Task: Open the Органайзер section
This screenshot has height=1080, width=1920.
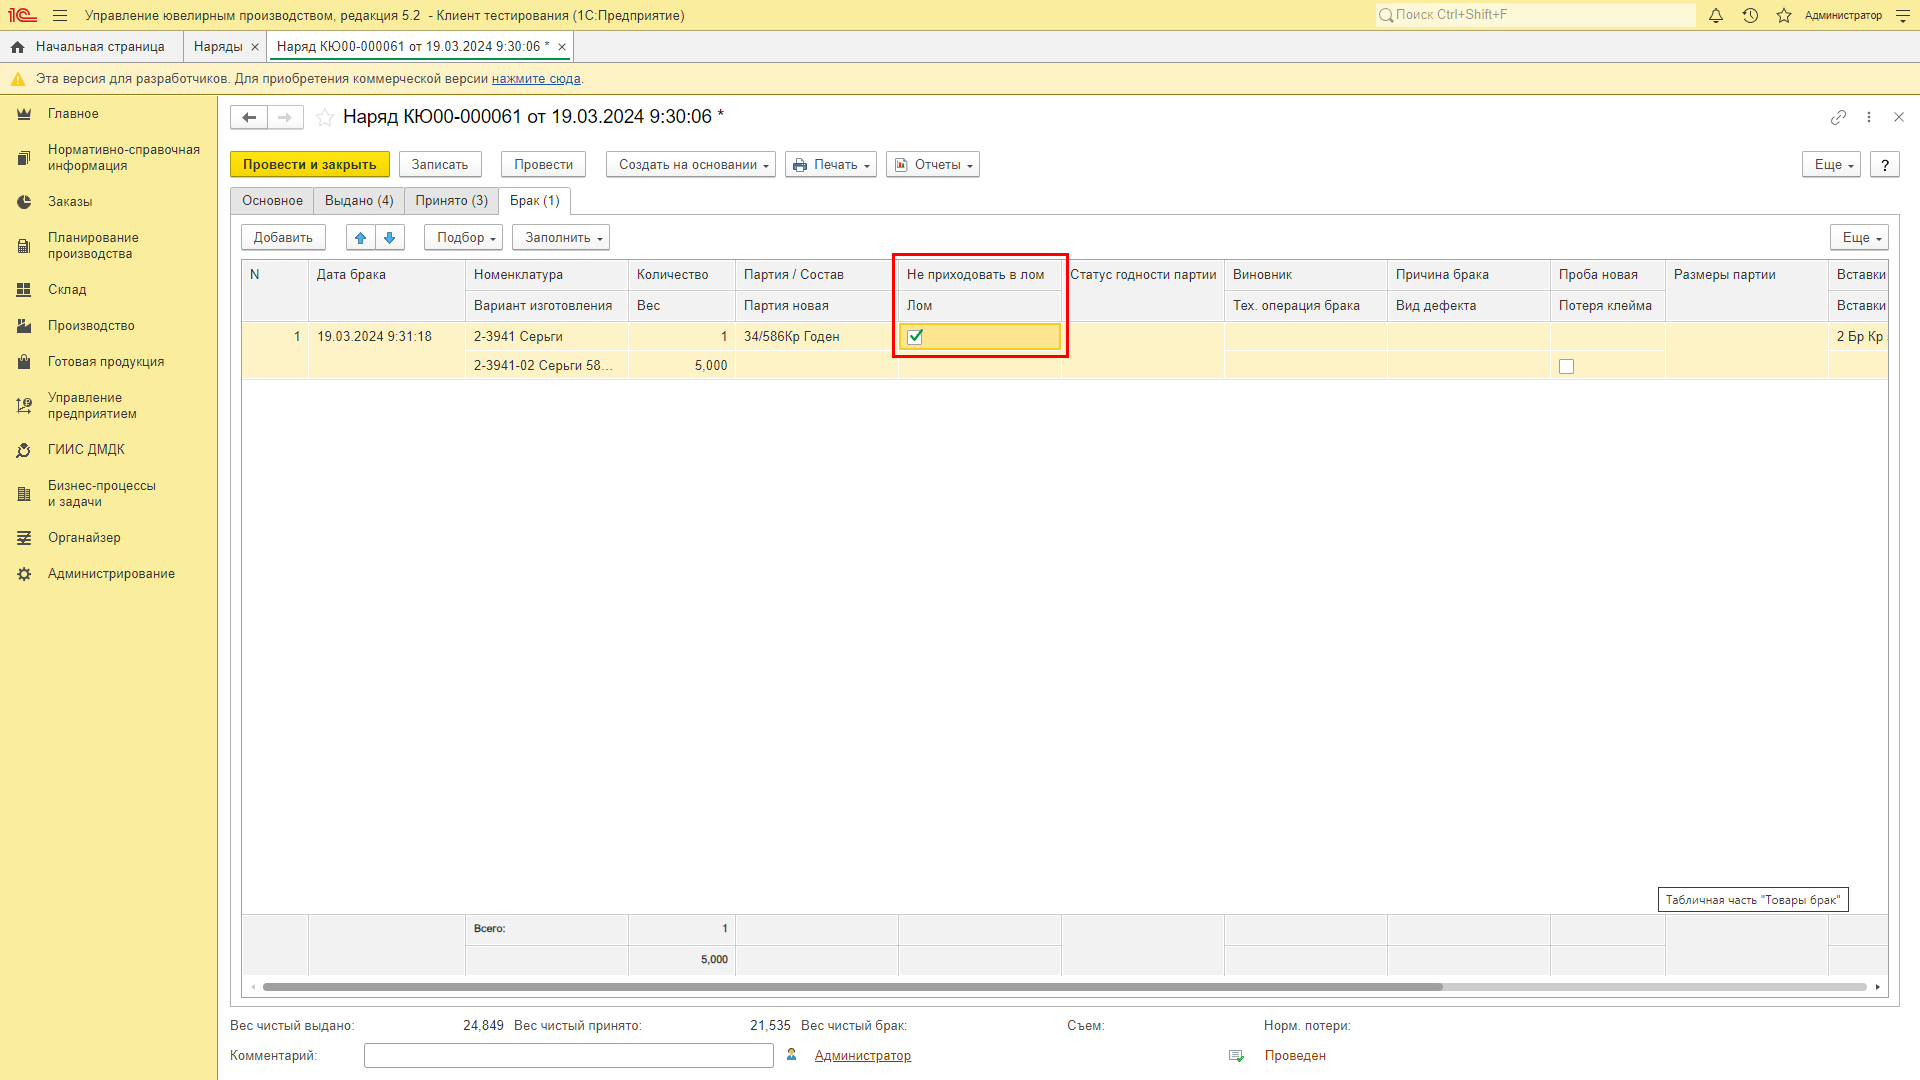Action: (x=84, y=538)
